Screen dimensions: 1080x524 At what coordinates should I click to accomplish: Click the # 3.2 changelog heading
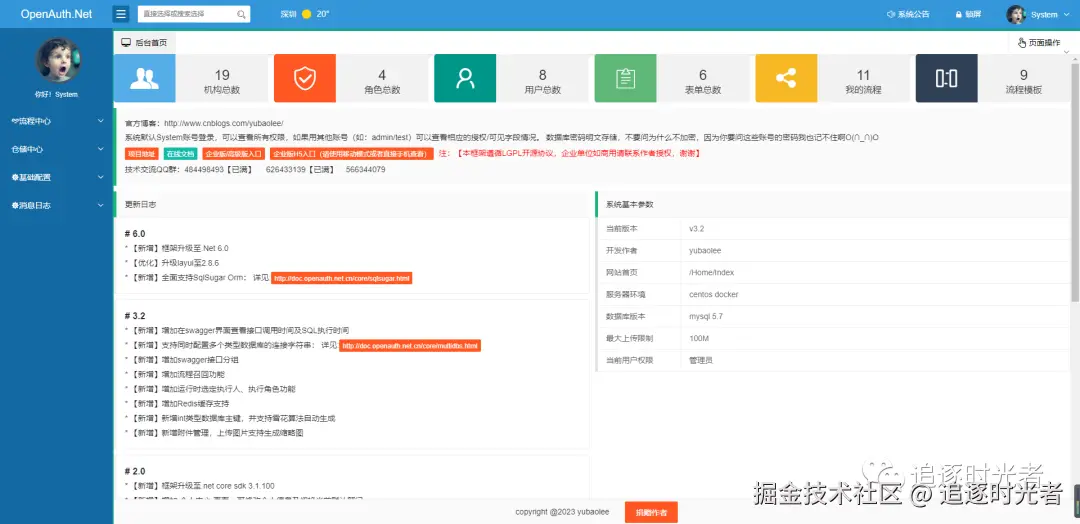pyautogui.click(x=135, y=315)
